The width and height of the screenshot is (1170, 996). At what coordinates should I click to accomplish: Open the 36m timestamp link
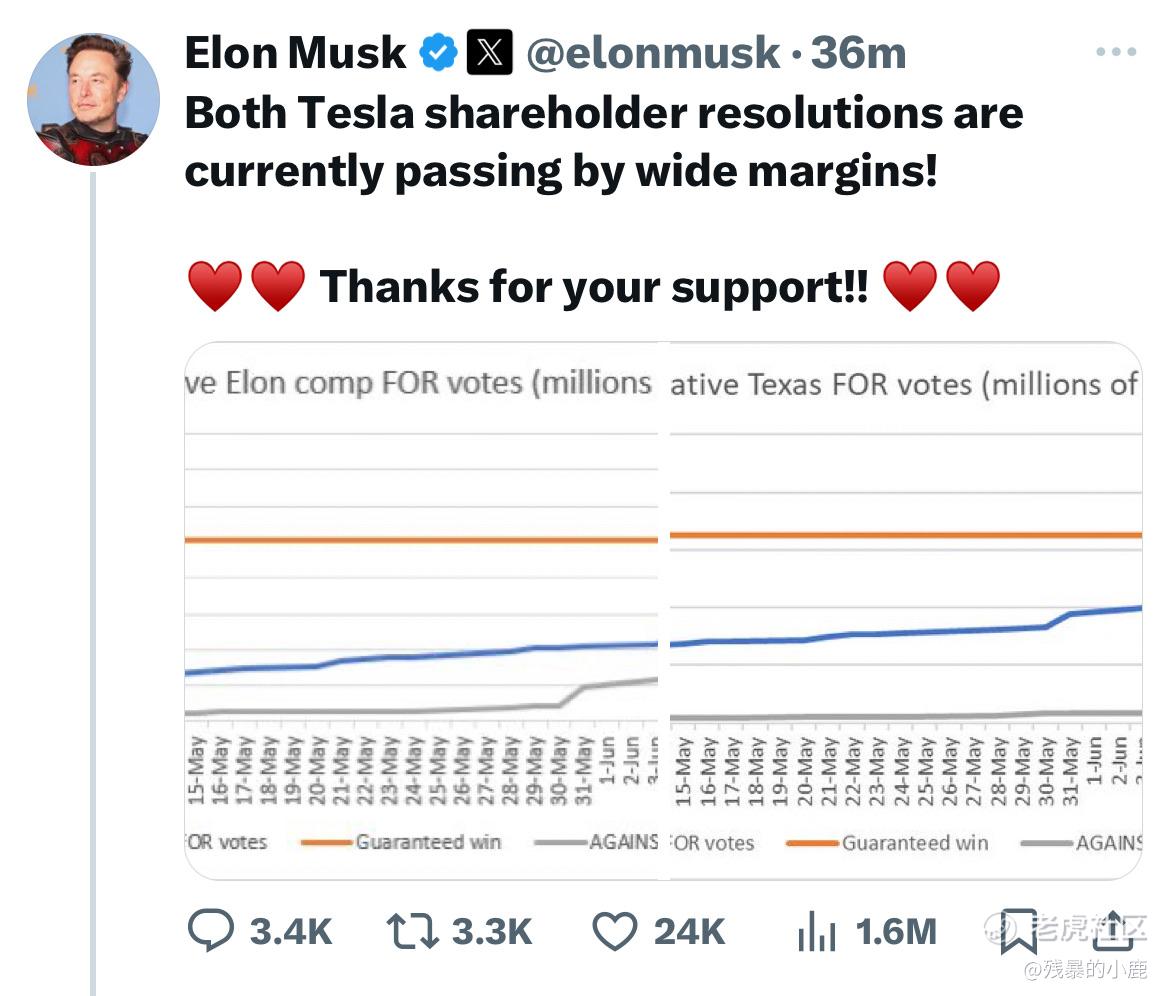(858, 53)
